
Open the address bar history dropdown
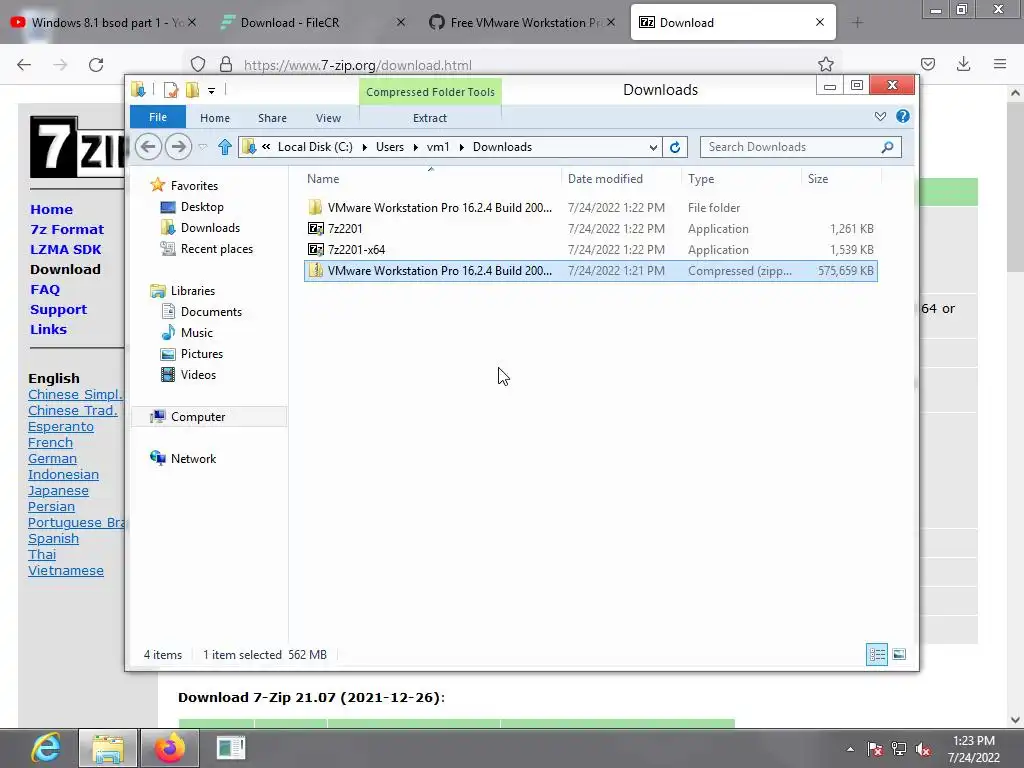(x=652, y=148)
